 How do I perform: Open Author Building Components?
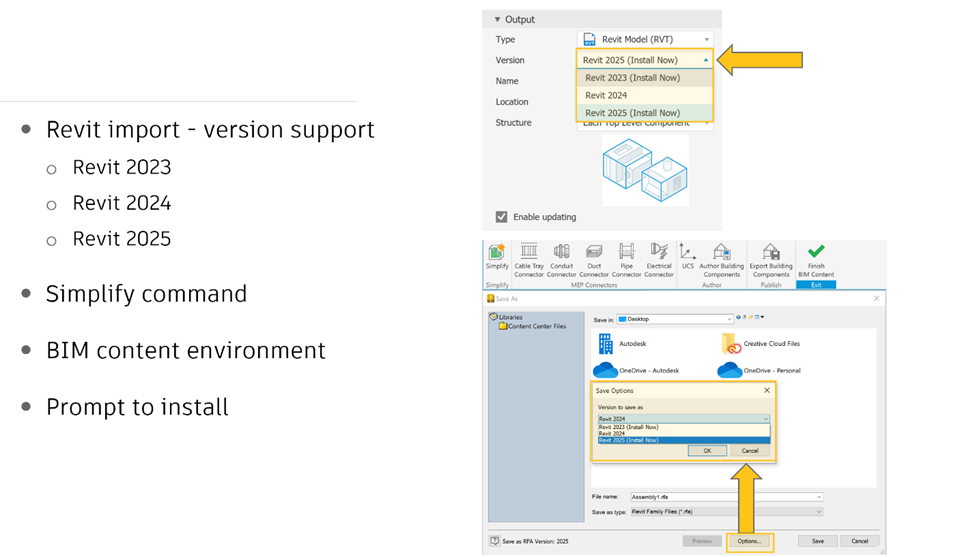click(x=721, y=252)
